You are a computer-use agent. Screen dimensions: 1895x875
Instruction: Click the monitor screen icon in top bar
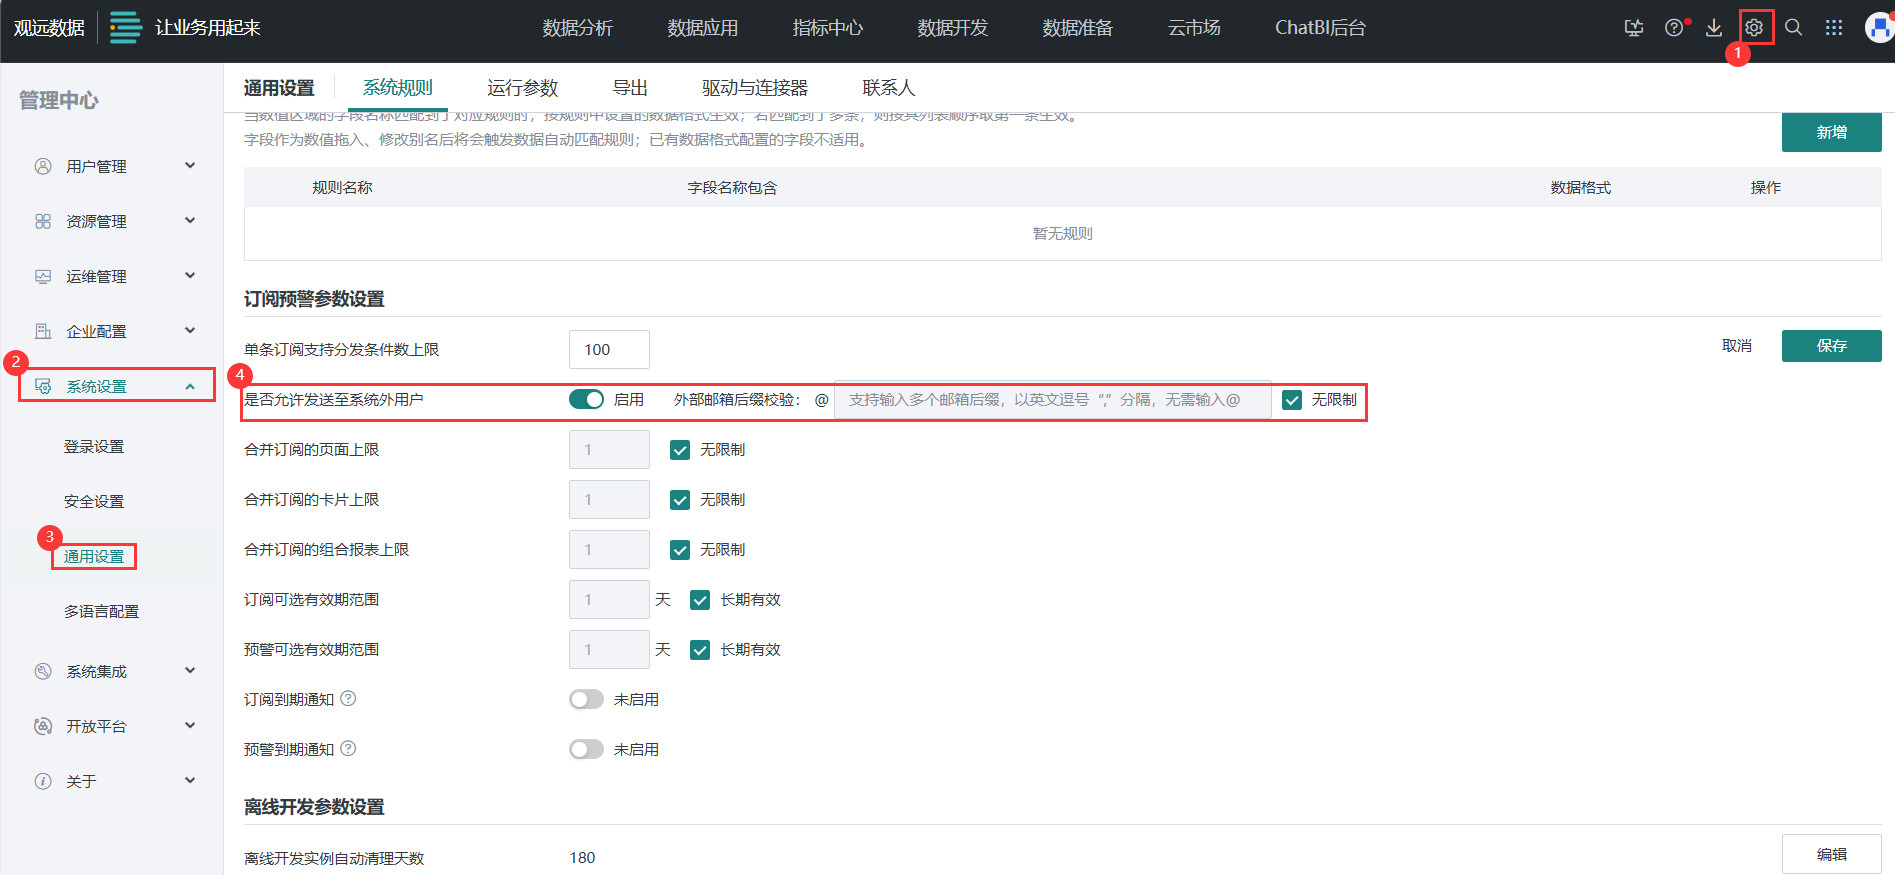click(x=1634, y=27)
